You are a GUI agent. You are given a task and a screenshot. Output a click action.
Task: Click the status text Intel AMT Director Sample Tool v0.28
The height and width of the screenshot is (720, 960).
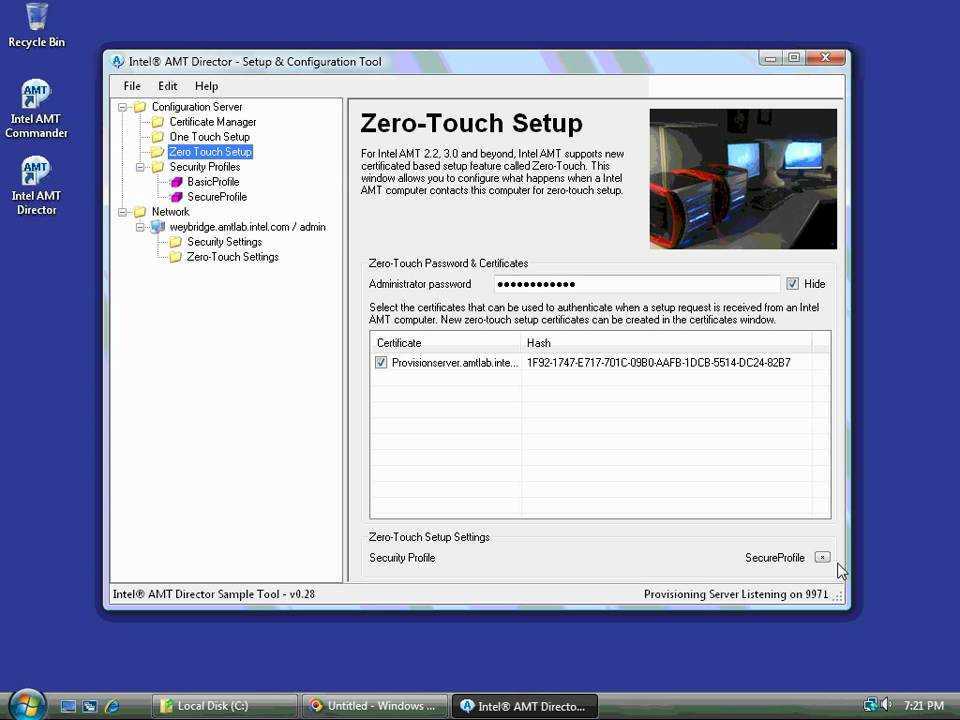(214, 594)
